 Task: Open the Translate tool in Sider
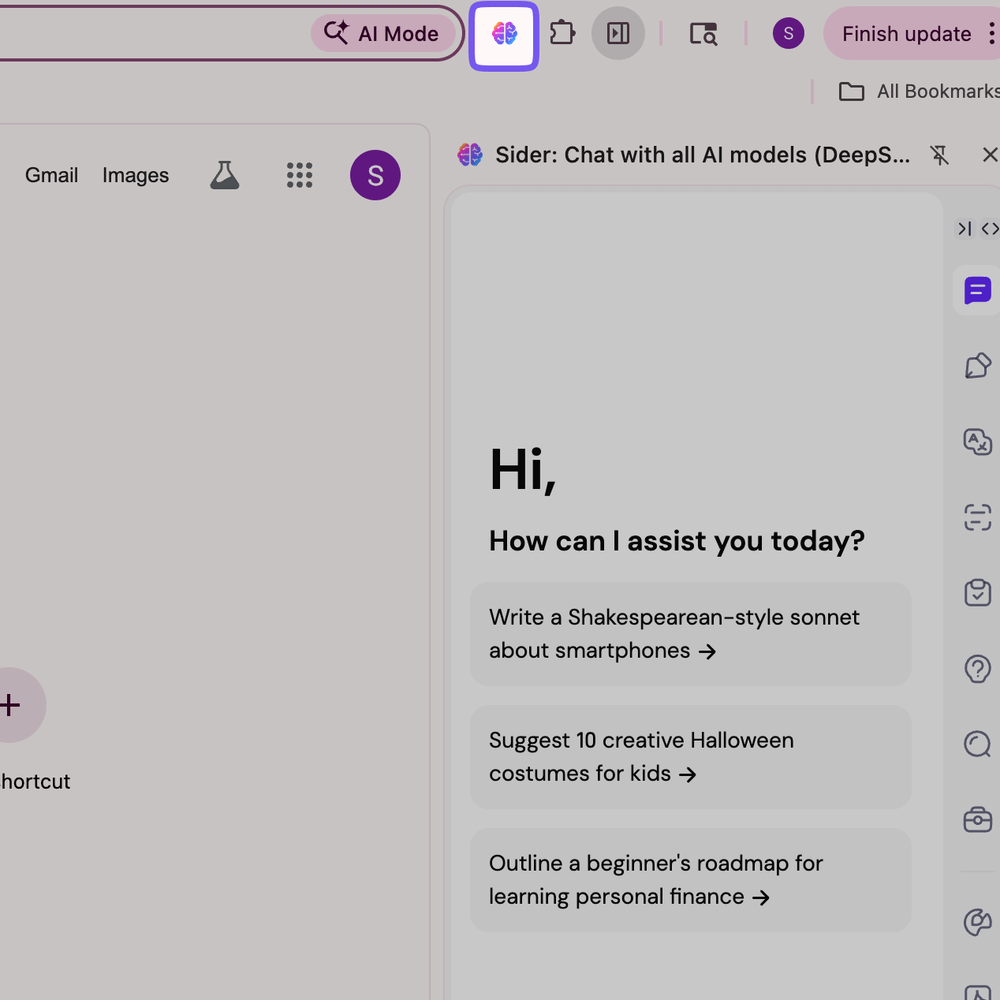pos(978,441)
